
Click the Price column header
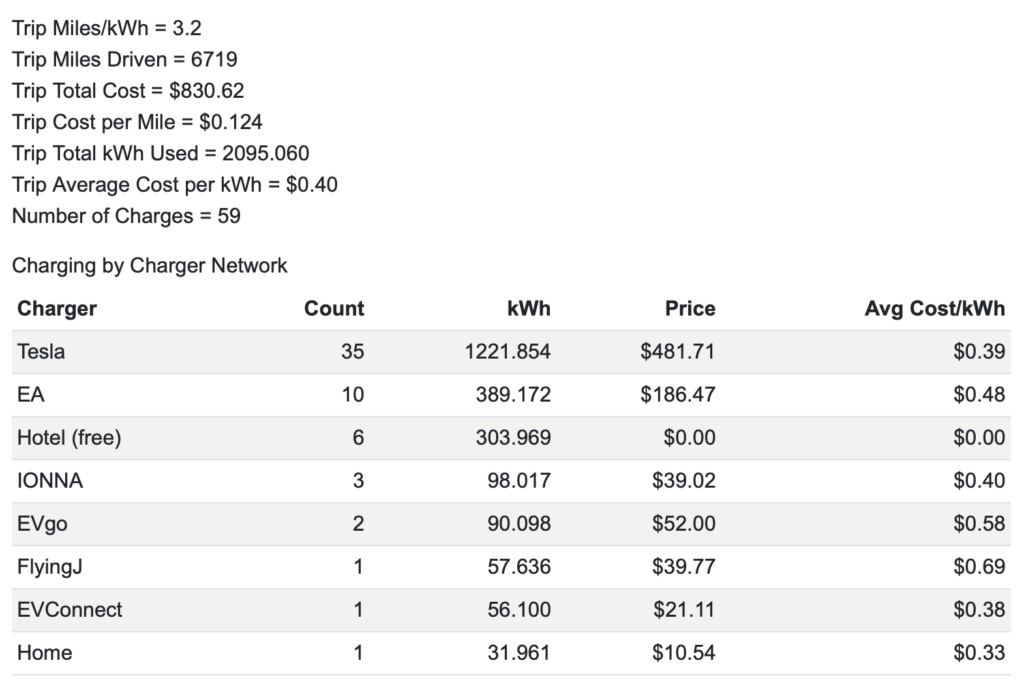click(x=690, y=308)
